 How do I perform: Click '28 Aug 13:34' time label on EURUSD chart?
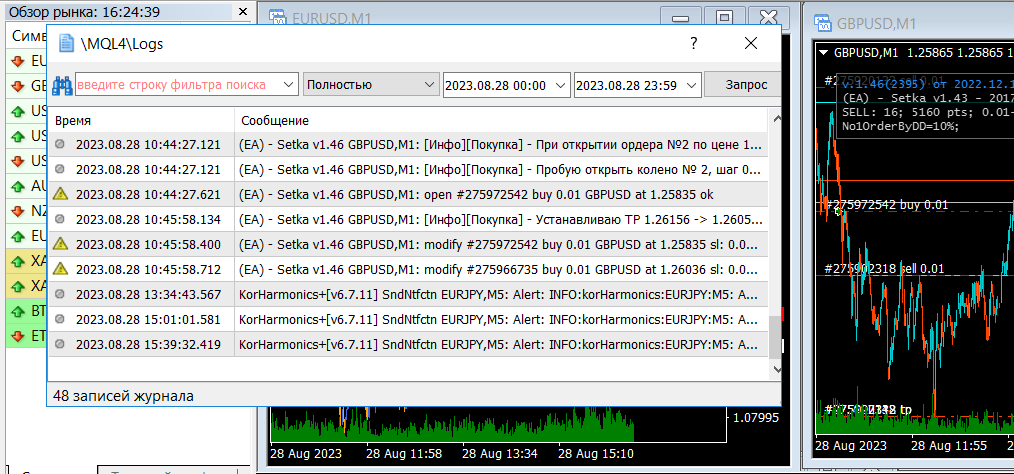(x=500, y=452)
